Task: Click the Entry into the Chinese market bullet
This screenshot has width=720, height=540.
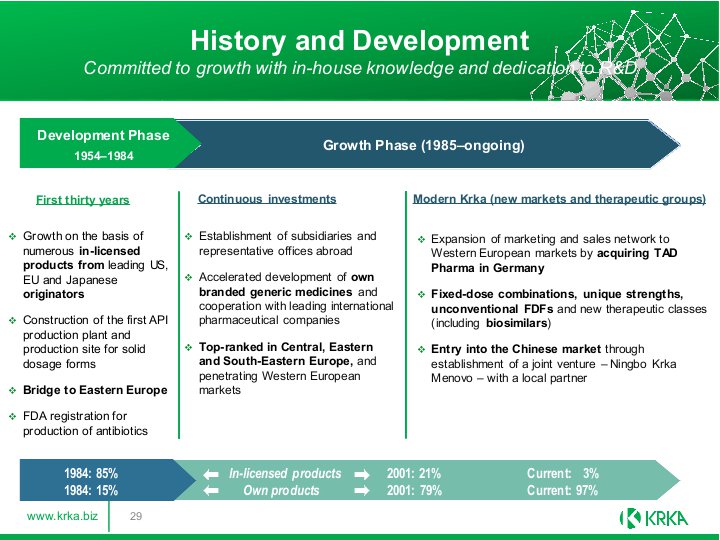Action: [553, 364]
